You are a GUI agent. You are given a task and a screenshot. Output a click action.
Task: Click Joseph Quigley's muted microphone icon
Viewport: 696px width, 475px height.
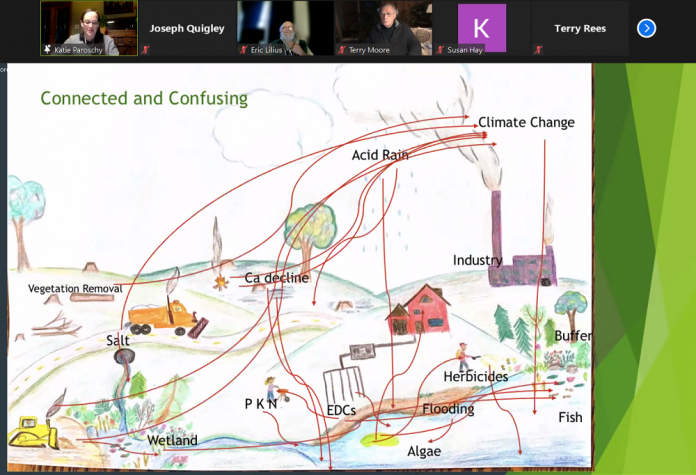[x=145, y=49]
